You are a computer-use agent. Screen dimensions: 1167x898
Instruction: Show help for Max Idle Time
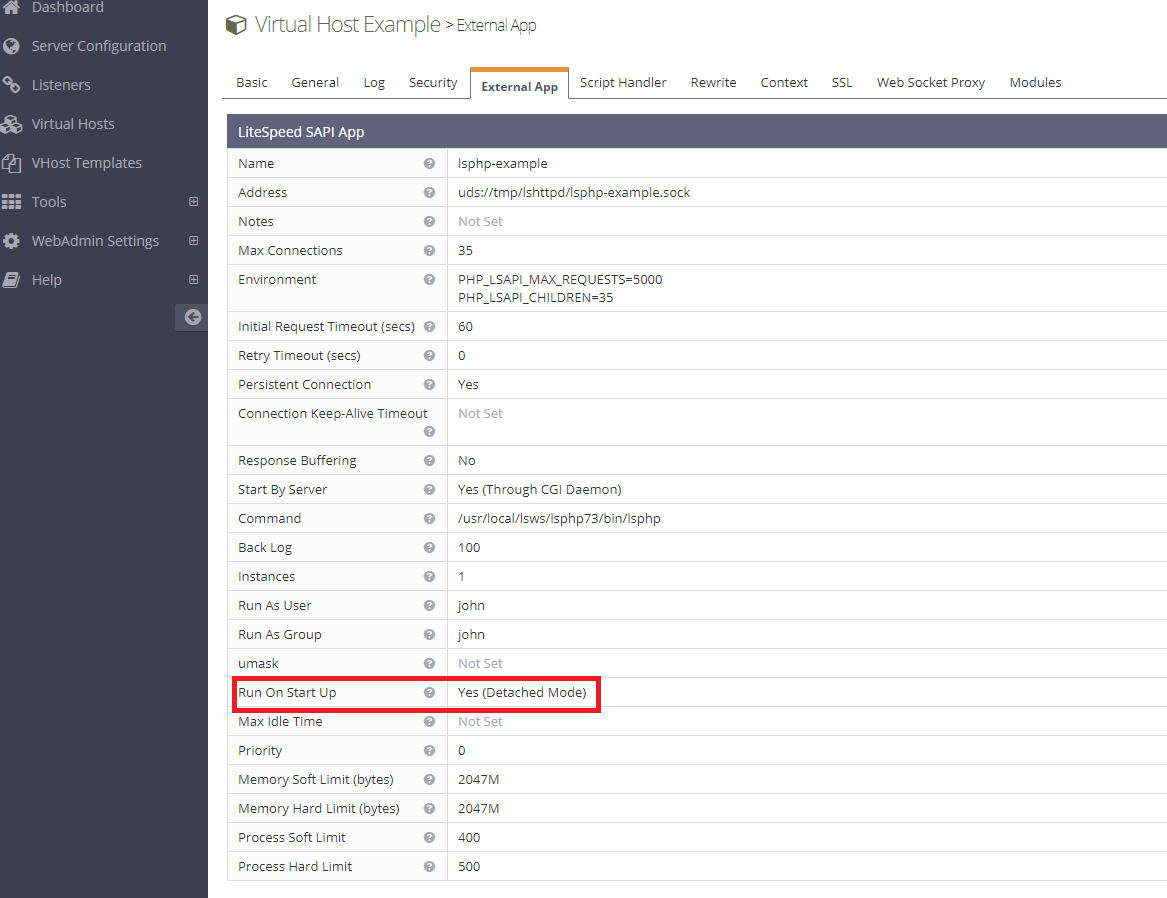coord(429,722)
